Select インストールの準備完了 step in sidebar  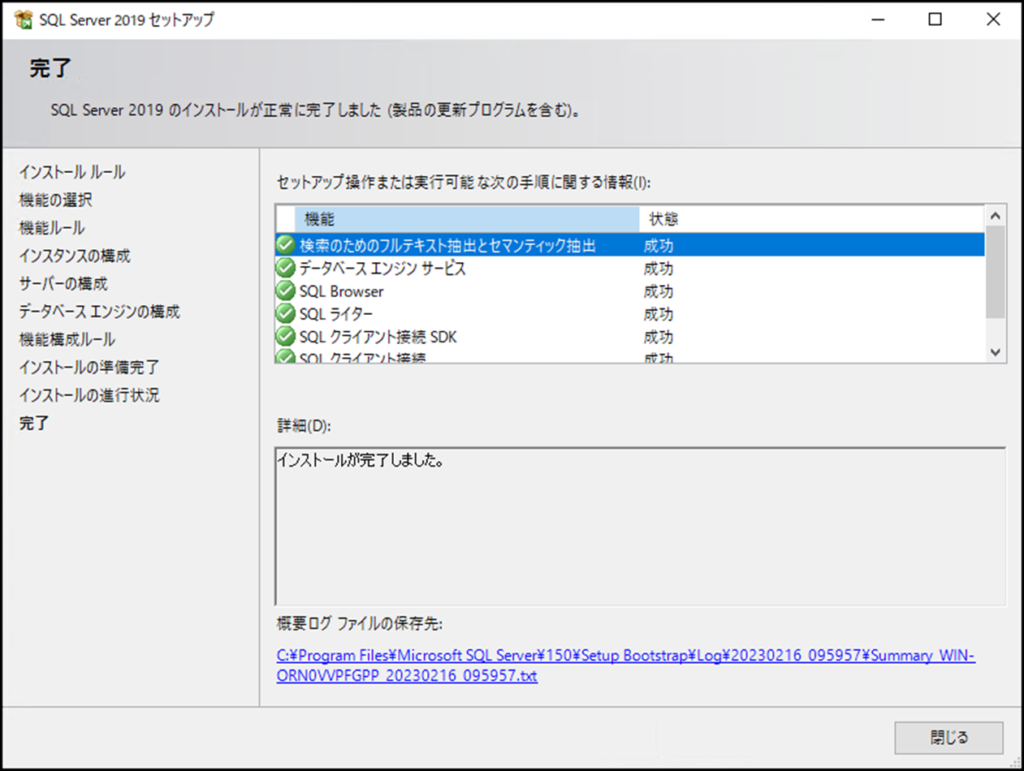pos(89,367)
